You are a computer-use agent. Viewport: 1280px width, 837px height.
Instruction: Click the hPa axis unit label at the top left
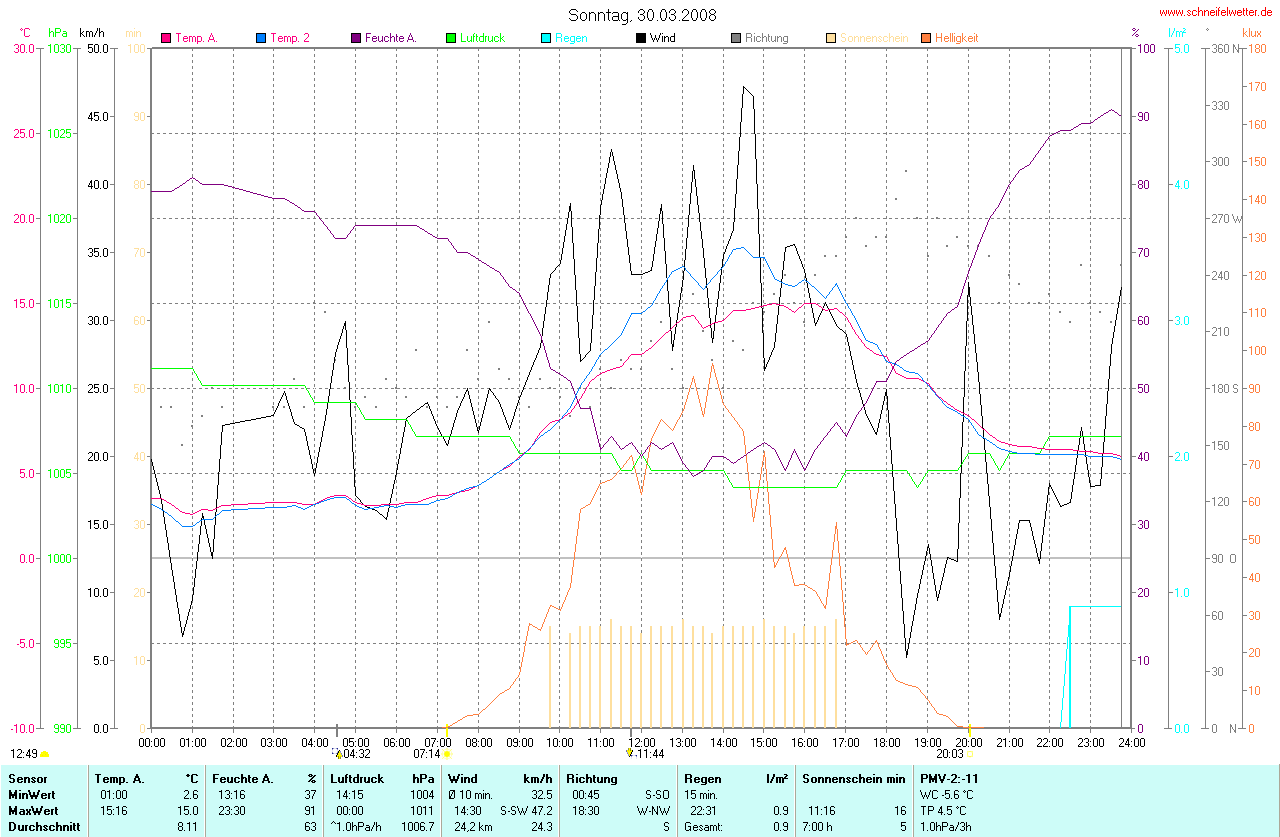57,33
